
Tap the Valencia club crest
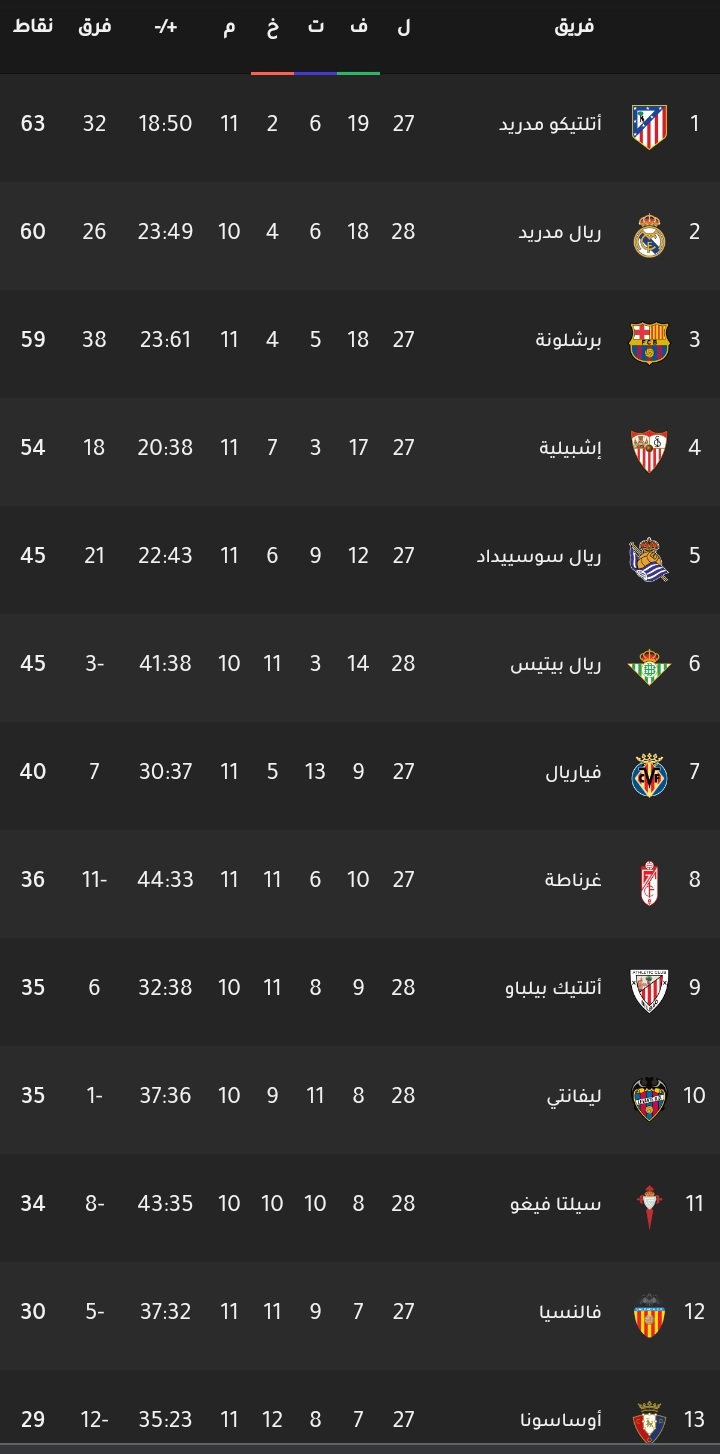click(649, 1315)
